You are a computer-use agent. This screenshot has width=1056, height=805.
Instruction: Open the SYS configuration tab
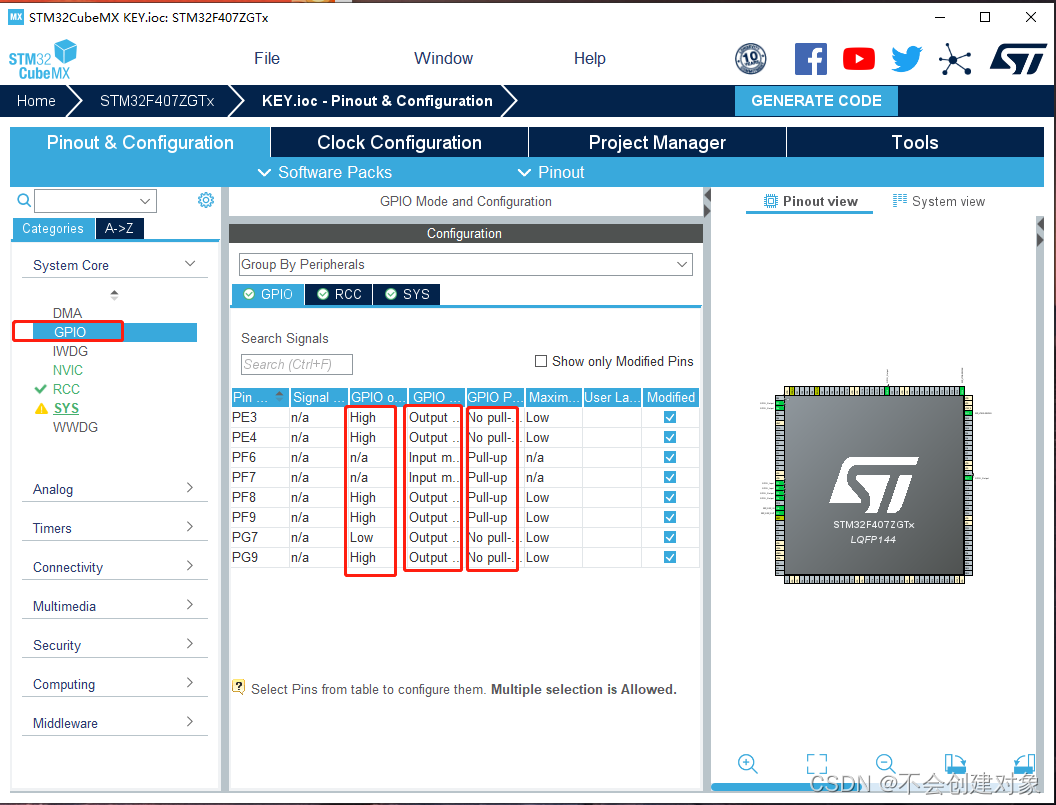pyautogui.click(x=407, y=294)
